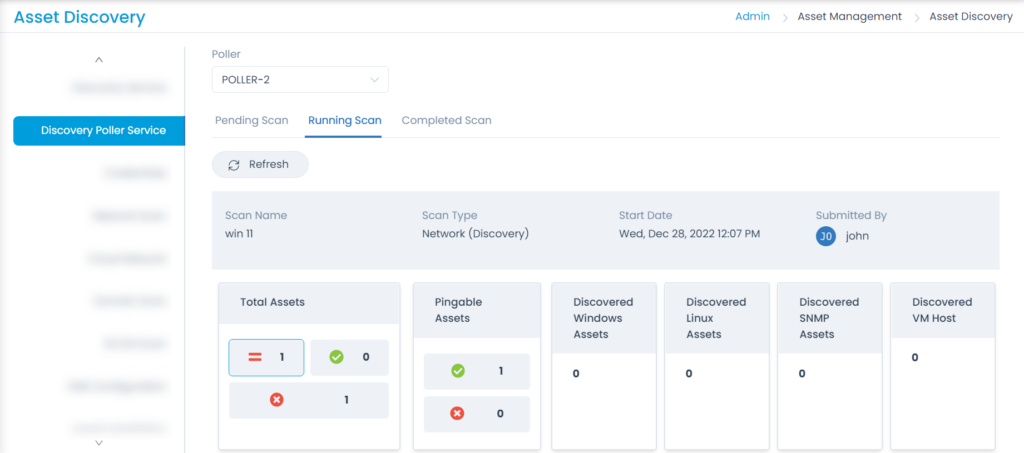Click the red equals icon in Total Assets
The image size is (1024, 453).
coord(255,358)
